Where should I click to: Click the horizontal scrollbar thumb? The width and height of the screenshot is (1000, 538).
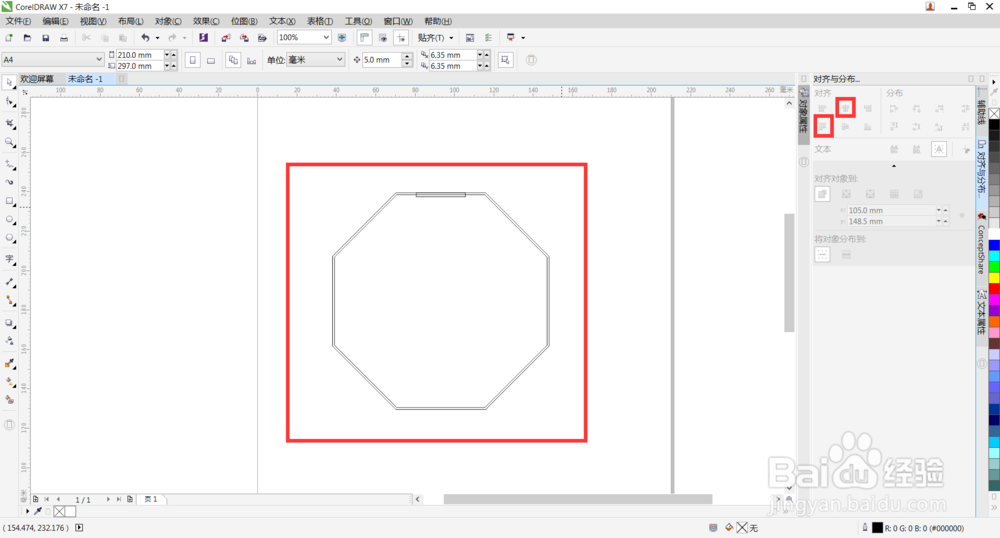(x=578, y=499)
